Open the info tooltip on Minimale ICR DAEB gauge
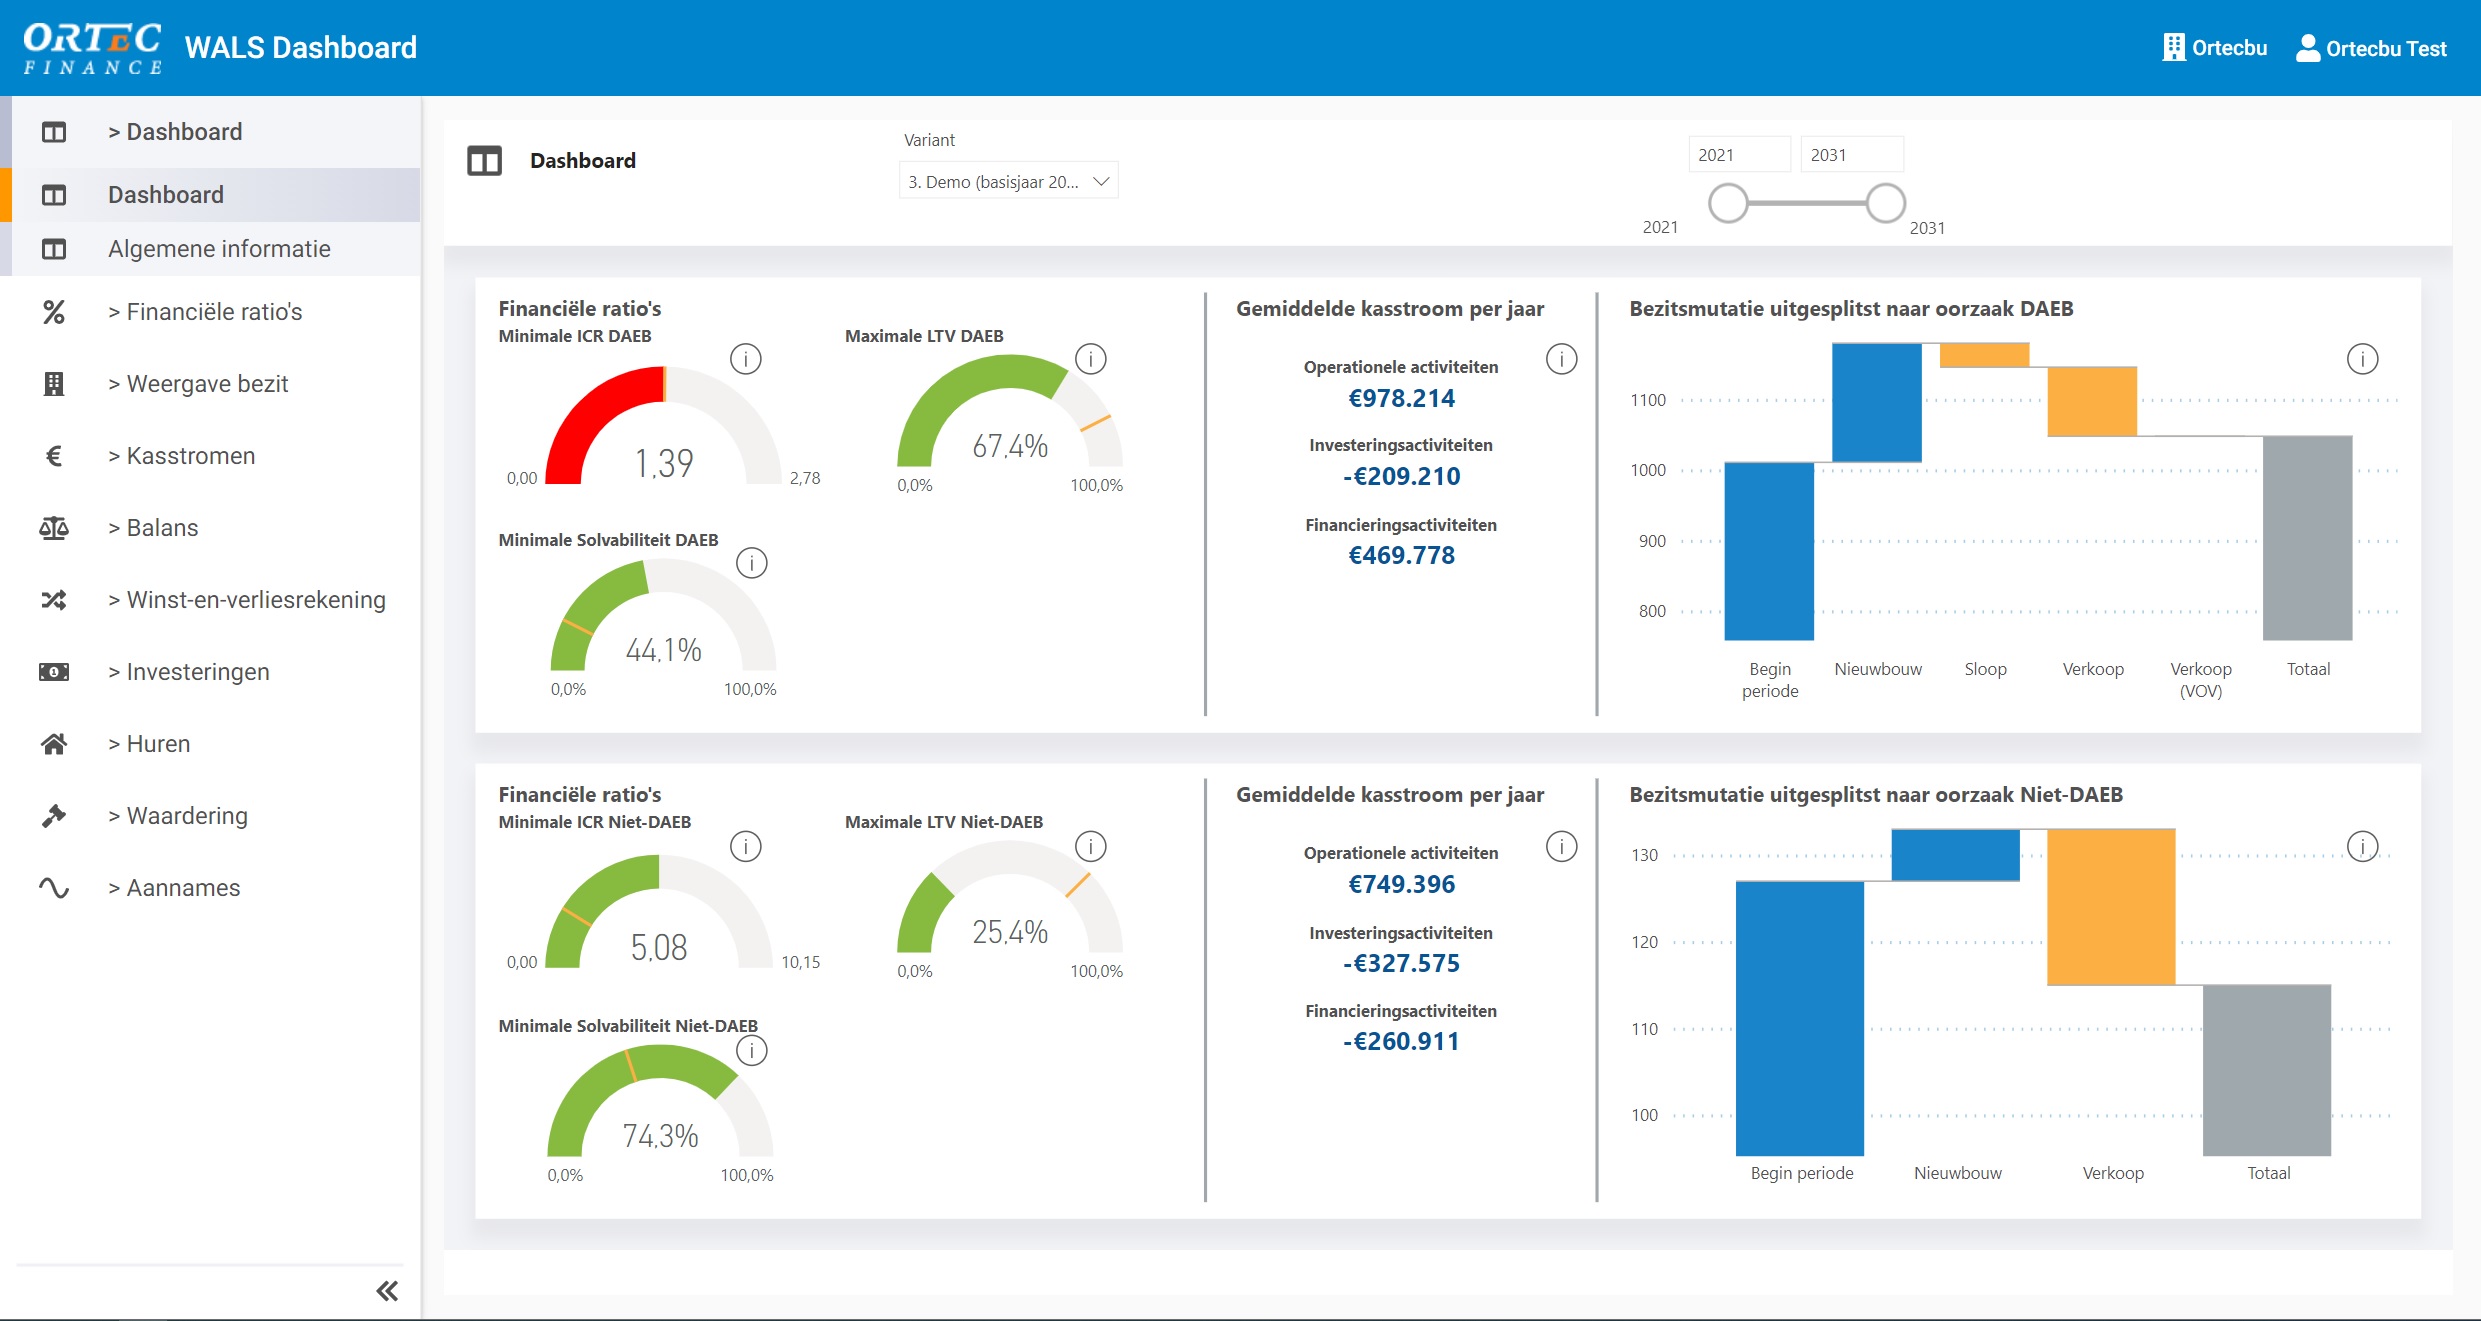 (x=746, y=358)
